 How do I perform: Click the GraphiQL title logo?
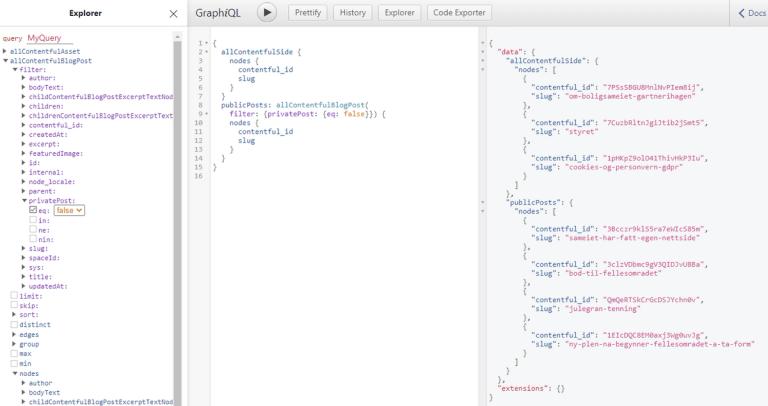tap(218, 13)
